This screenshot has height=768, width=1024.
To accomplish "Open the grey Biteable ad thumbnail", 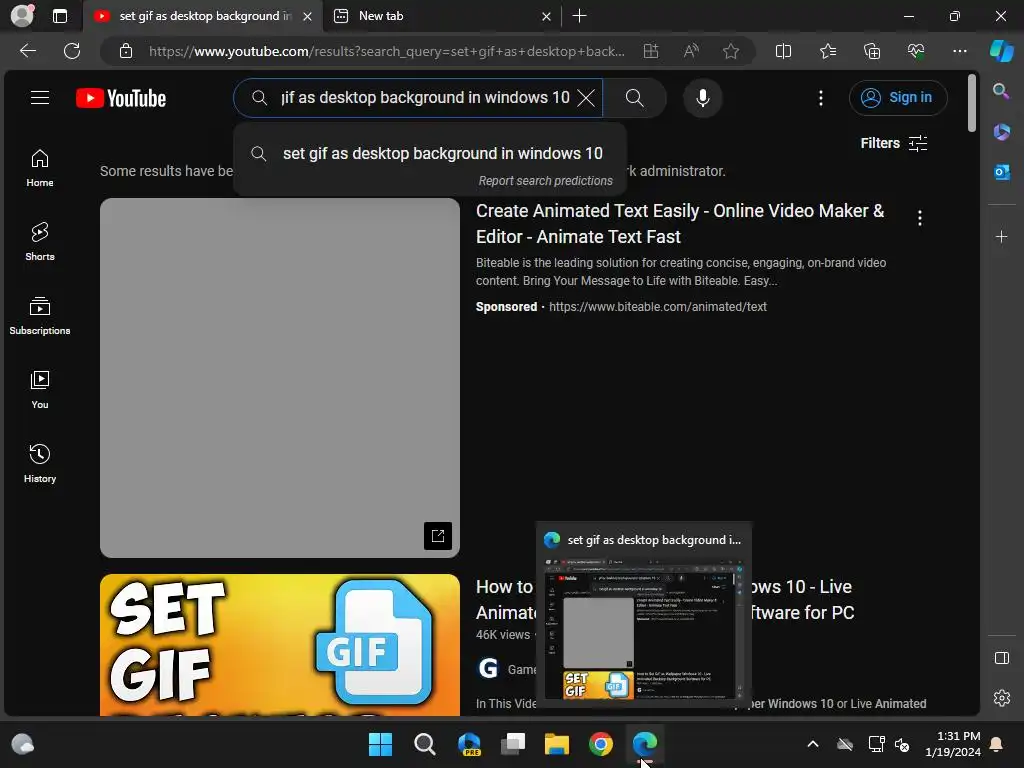I will point(280,377).
